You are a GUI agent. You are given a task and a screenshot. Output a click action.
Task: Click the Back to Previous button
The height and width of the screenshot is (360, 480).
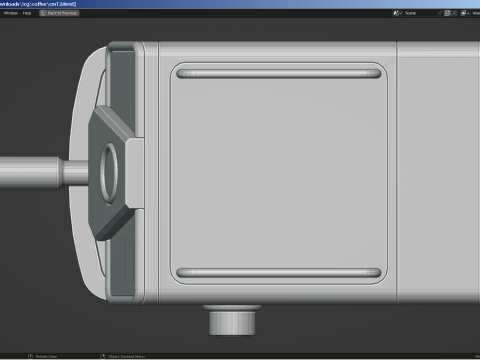59,13
